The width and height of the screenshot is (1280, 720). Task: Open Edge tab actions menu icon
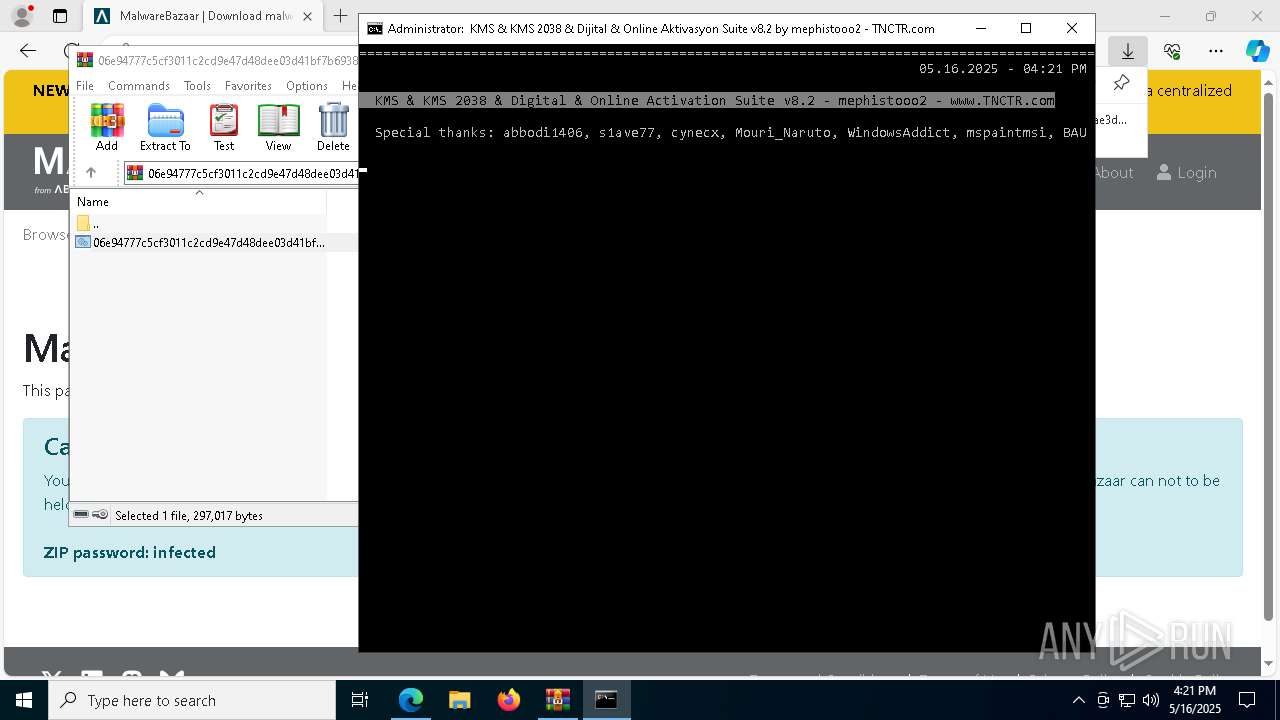[x=60, y=16]
